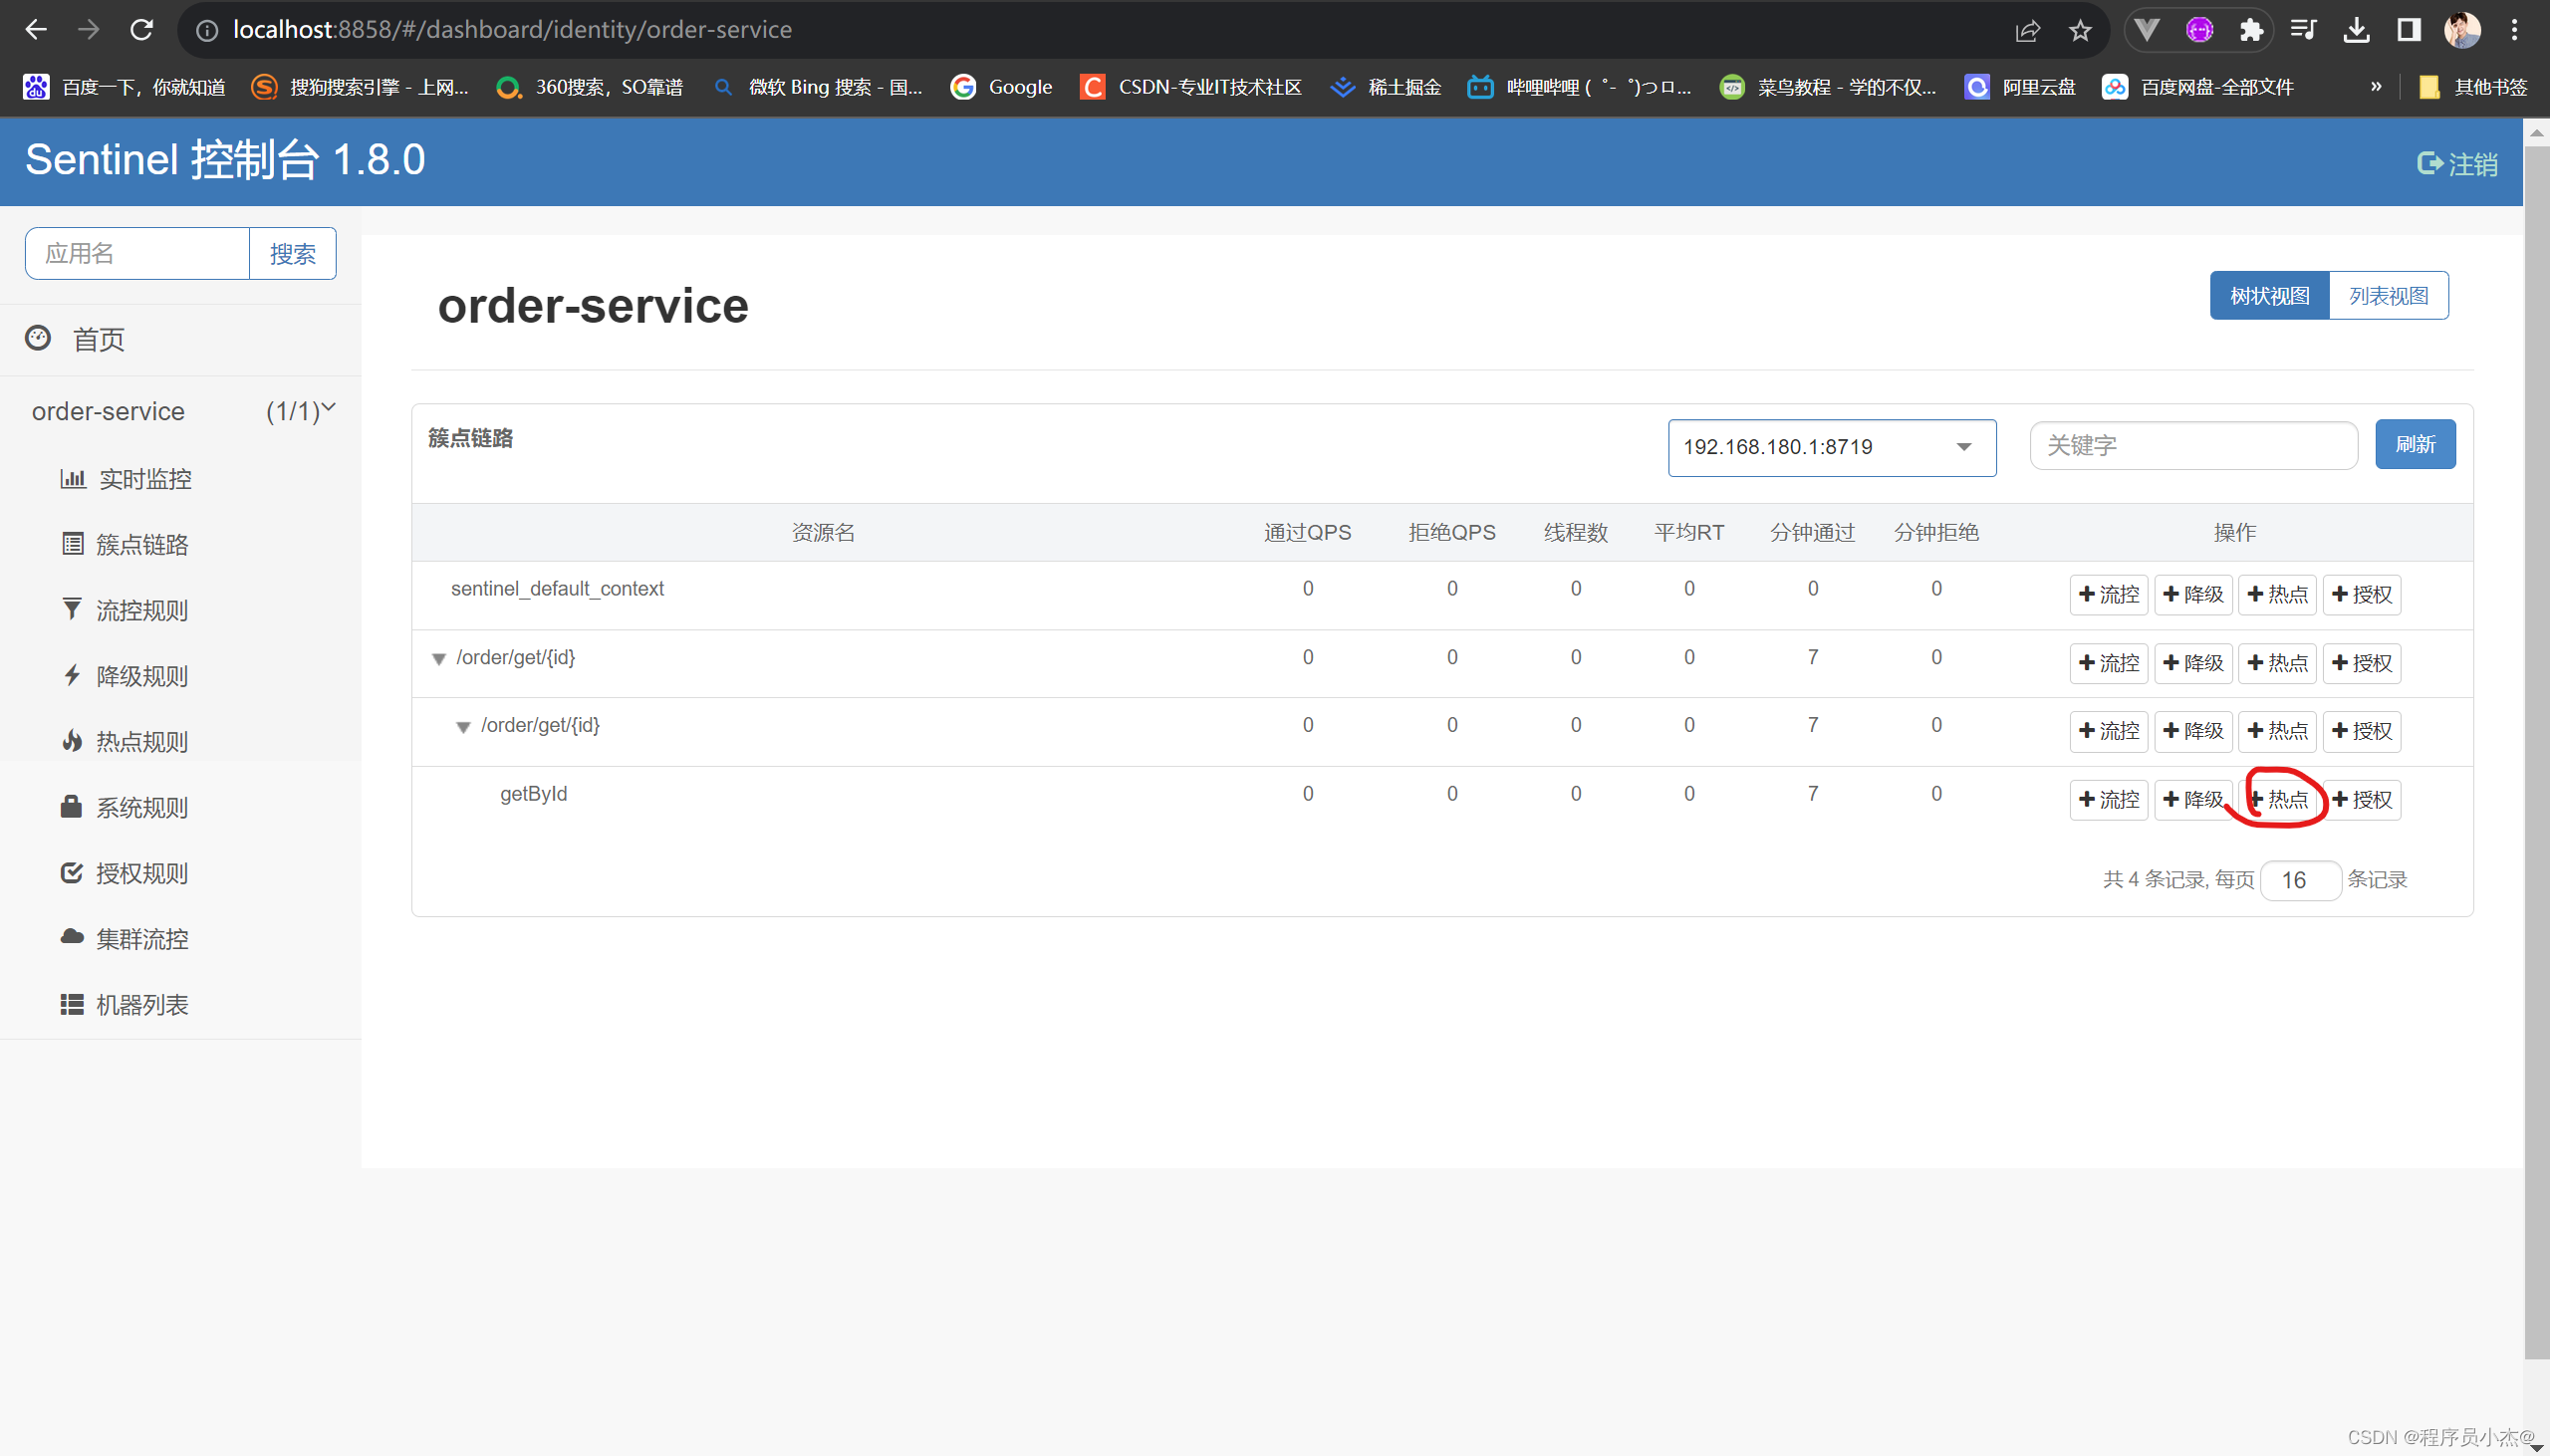Bookmark this page with the star icon
The height and width of the screenshot is (1456, 2550).
[2080, 30]
